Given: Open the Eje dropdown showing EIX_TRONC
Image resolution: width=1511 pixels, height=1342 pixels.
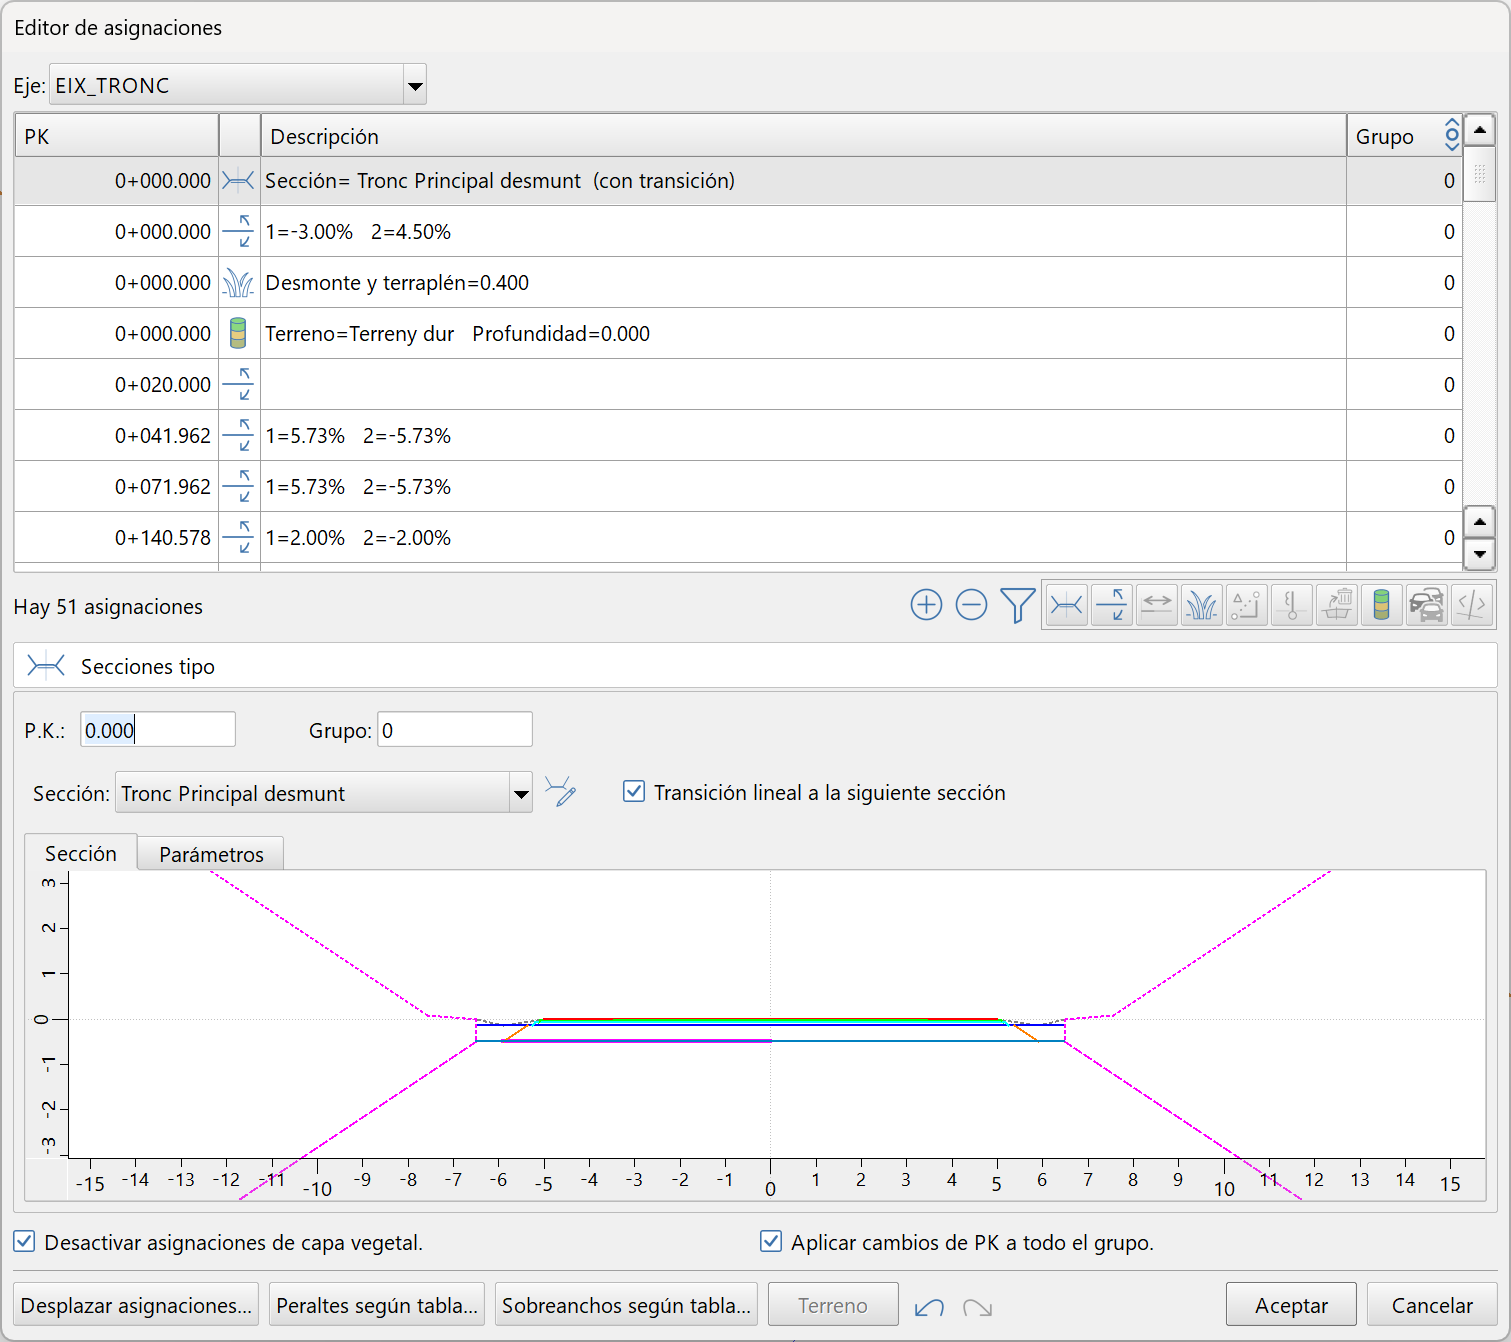Looking at the screenshot, I should pyautogui.click(x=414, y=85).
